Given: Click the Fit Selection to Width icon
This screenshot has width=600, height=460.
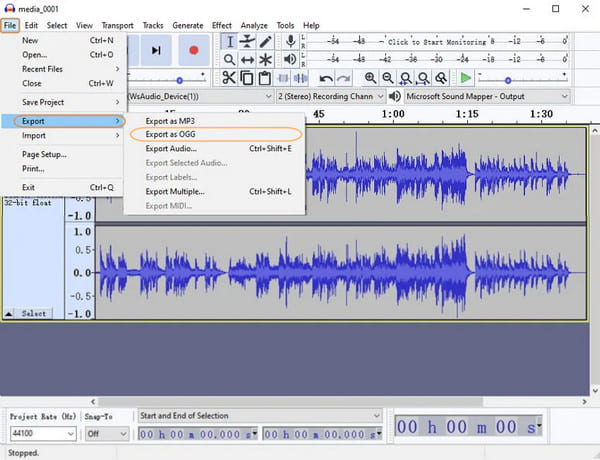Looking at the screenshot, I should [406, 78].
